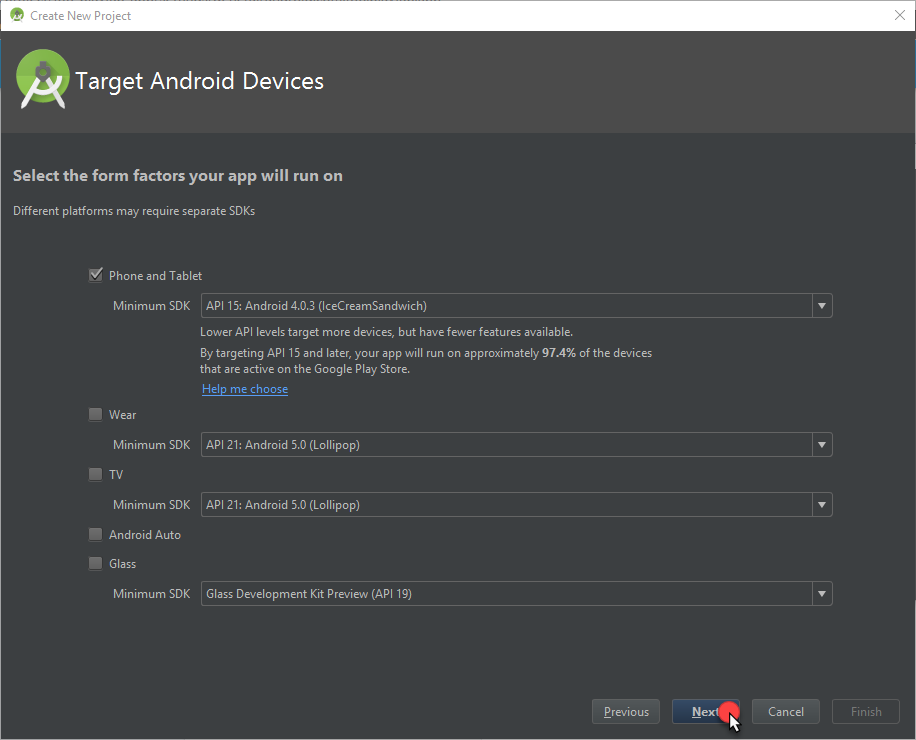Click the Android mascot logo in the header
Viewport: 916px width, 740px height.
click(42, 80)
